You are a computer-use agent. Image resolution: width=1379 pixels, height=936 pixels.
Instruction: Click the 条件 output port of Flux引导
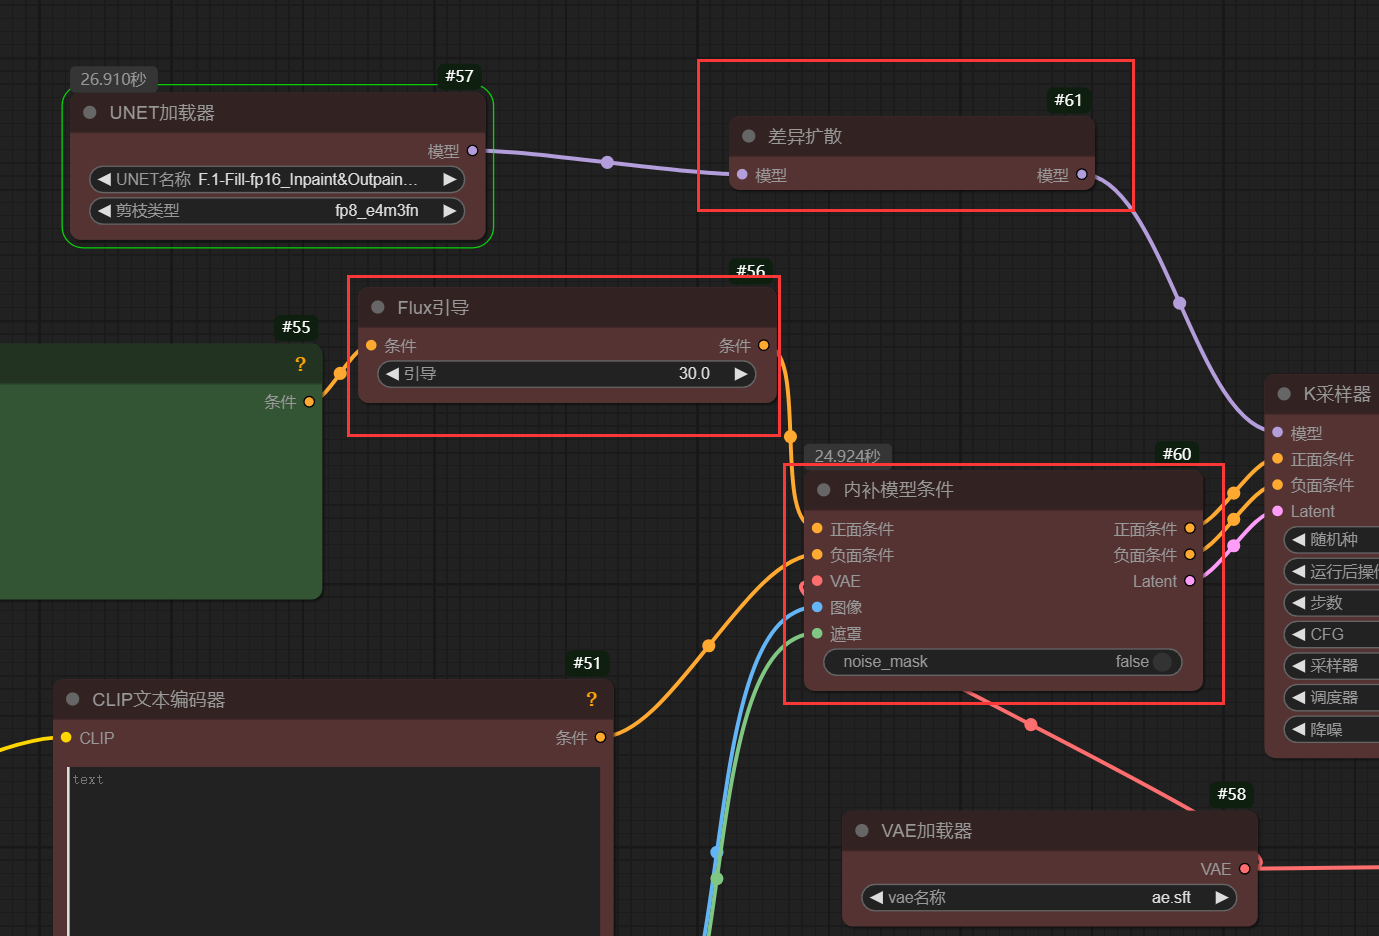tap(764, 345)
